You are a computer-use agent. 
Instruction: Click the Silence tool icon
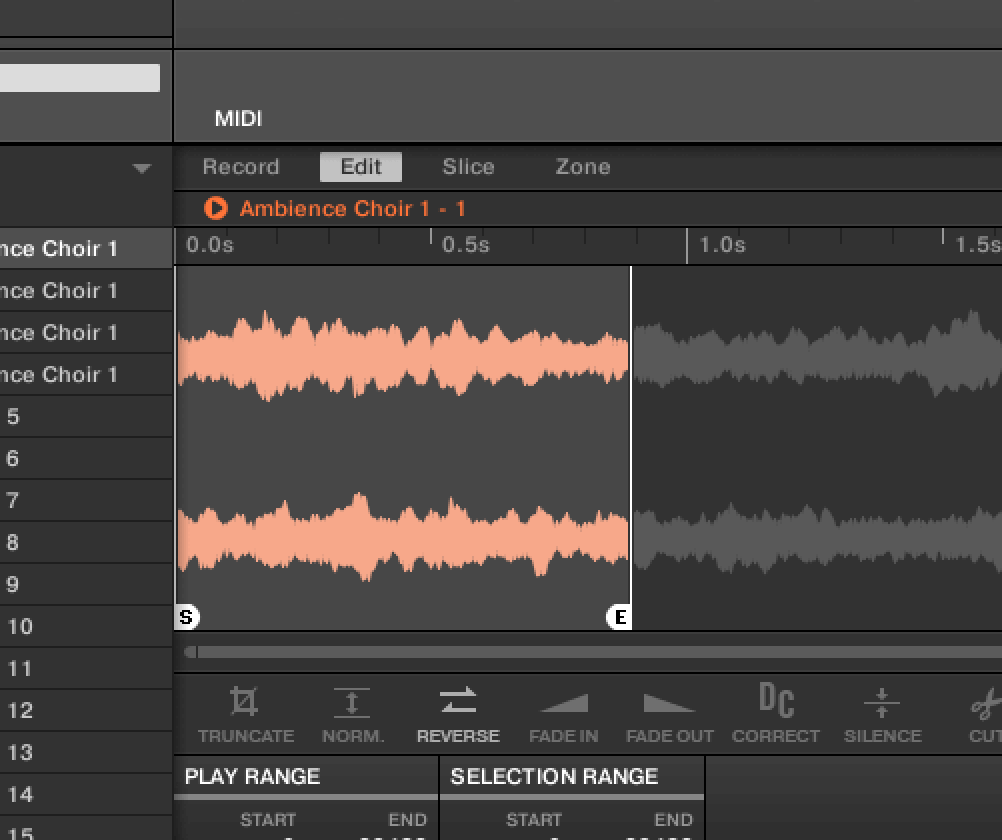[x=882, y=702]
